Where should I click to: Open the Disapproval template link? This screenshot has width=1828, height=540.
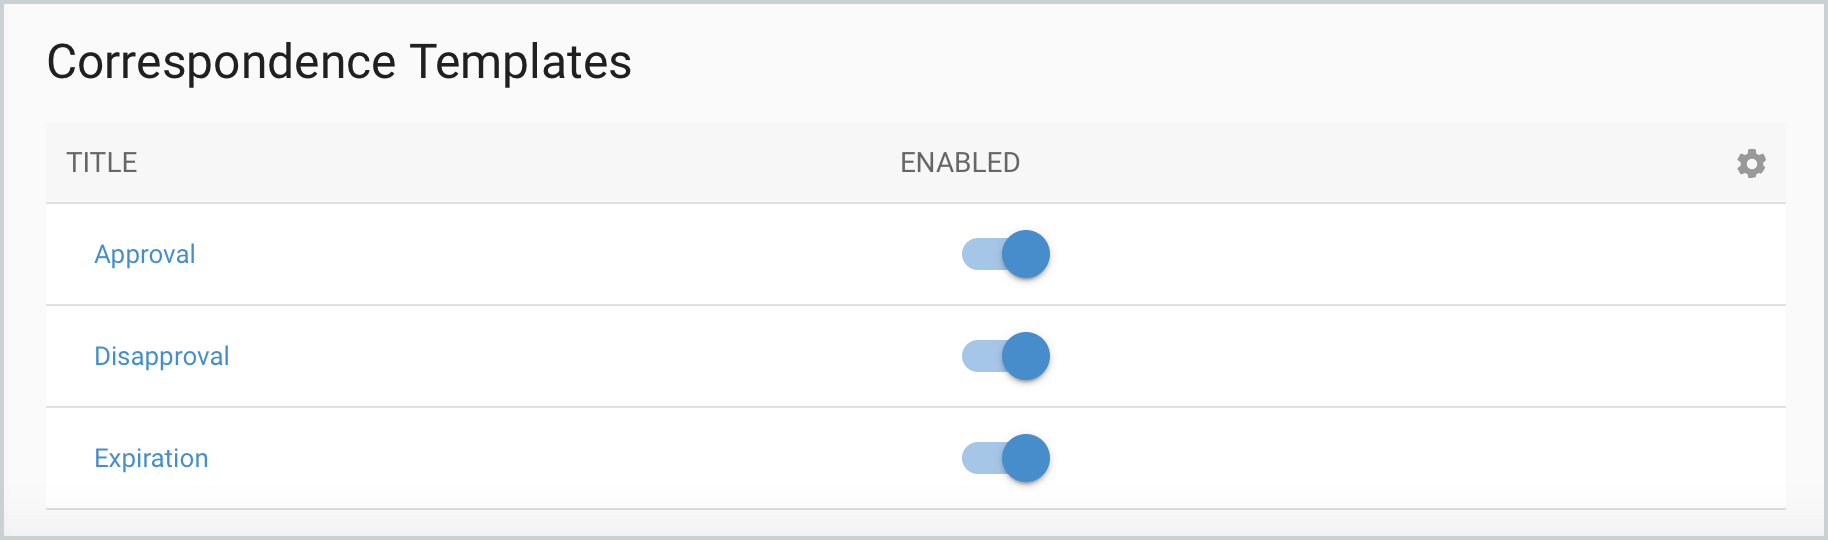(x=162, y=356)
